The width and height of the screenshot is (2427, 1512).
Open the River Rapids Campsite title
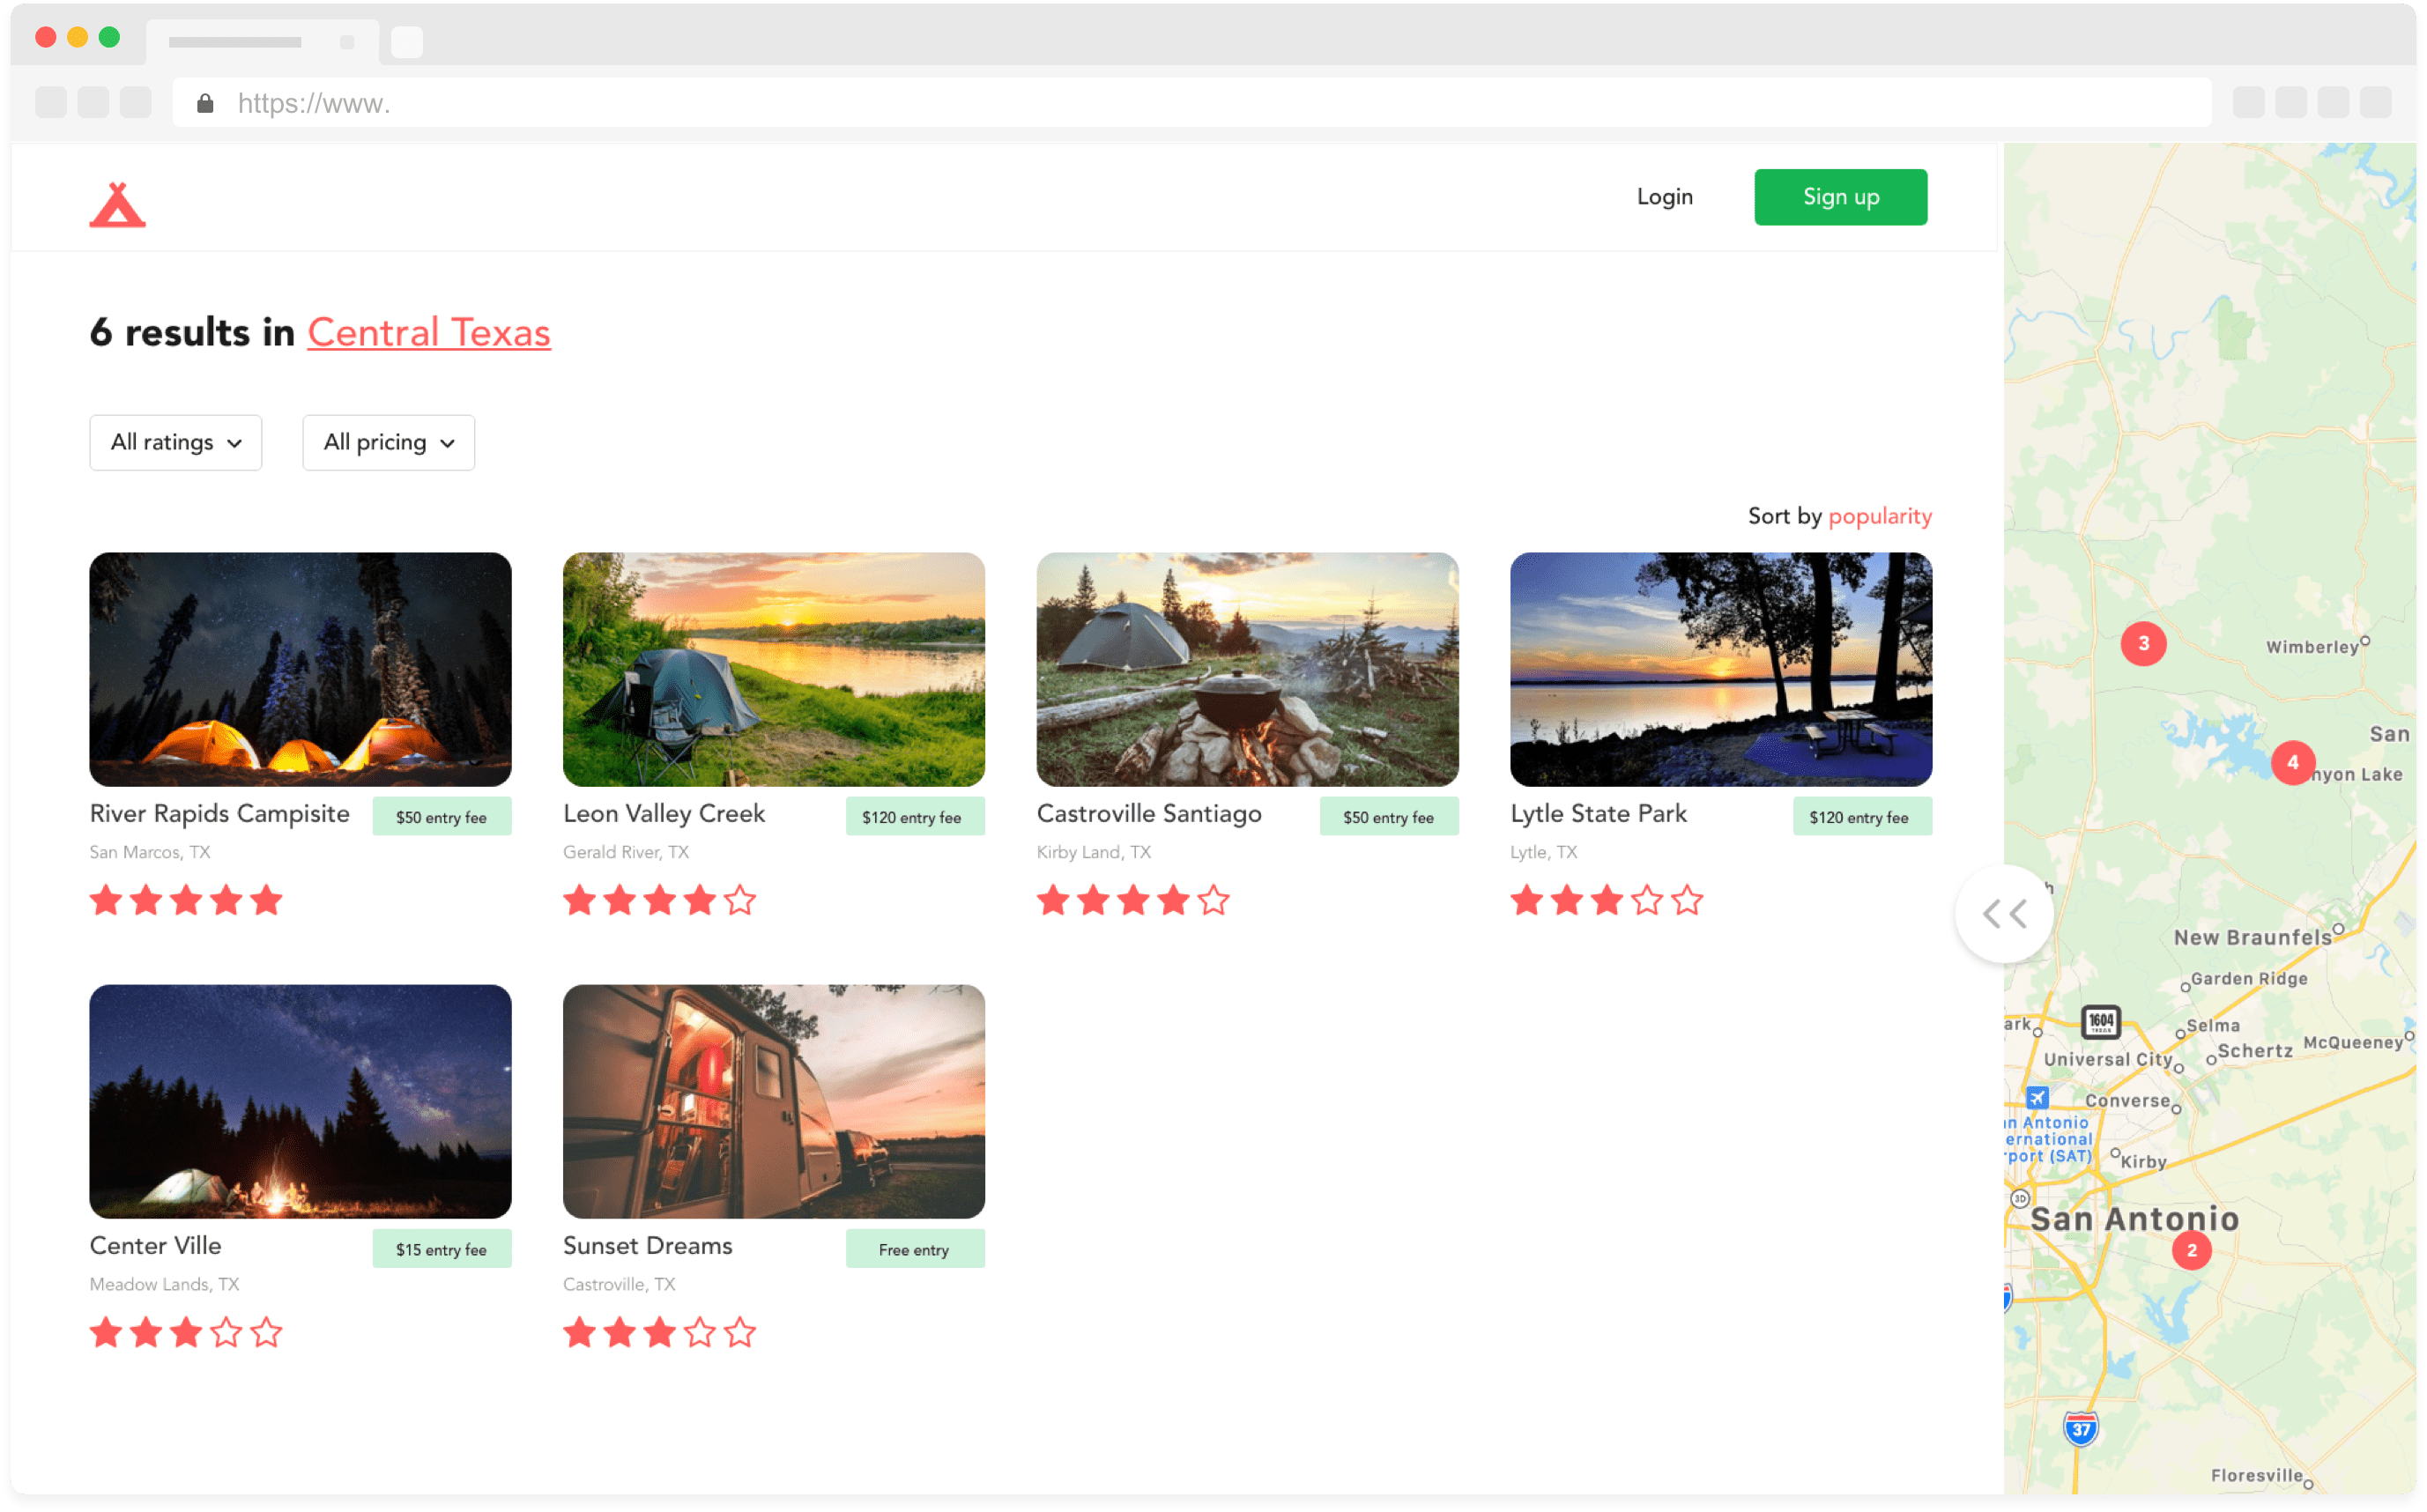[220, 814]
